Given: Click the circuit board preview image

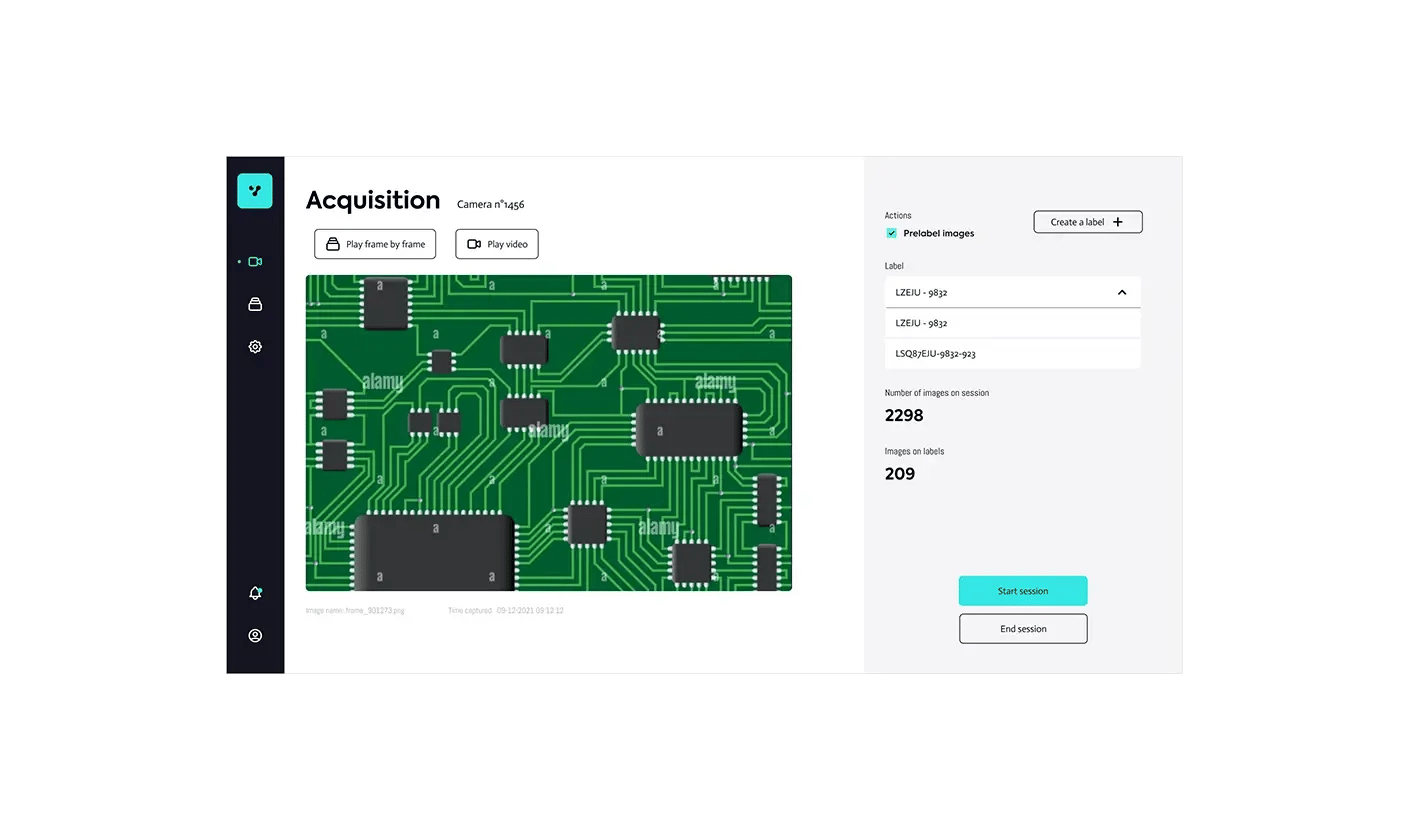Looking at the screenshot, I should pos(548,432).
